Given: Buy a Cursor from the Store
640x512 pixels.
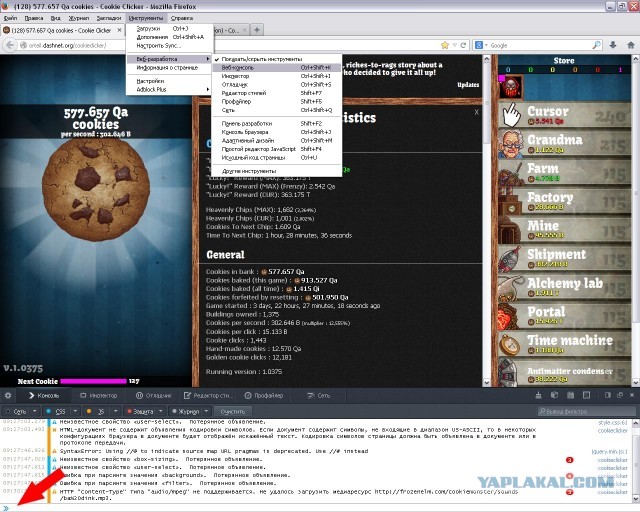Looking at the screenshot, I should [x=564, y=115].
